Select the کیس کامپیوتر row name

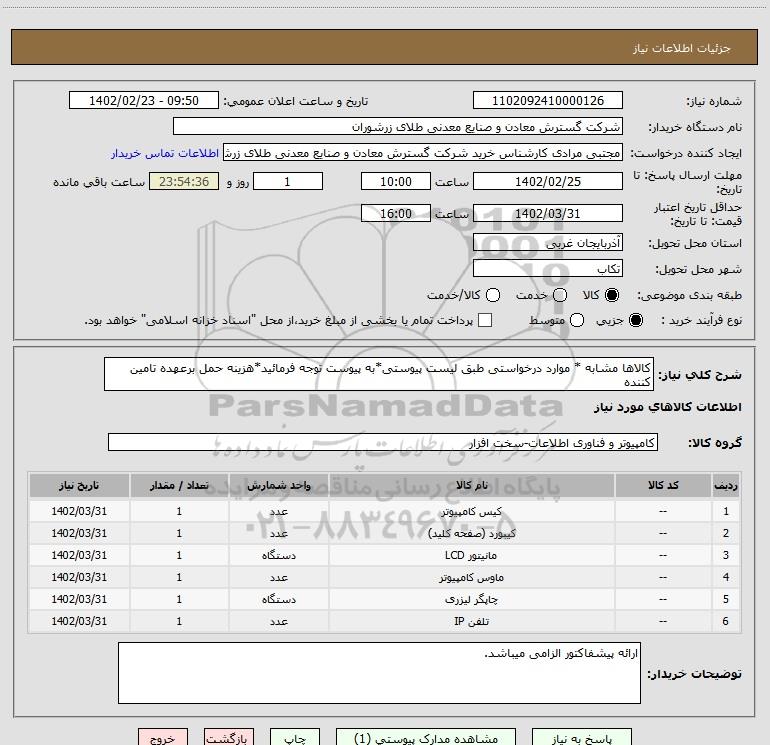[x=471, y=512]
